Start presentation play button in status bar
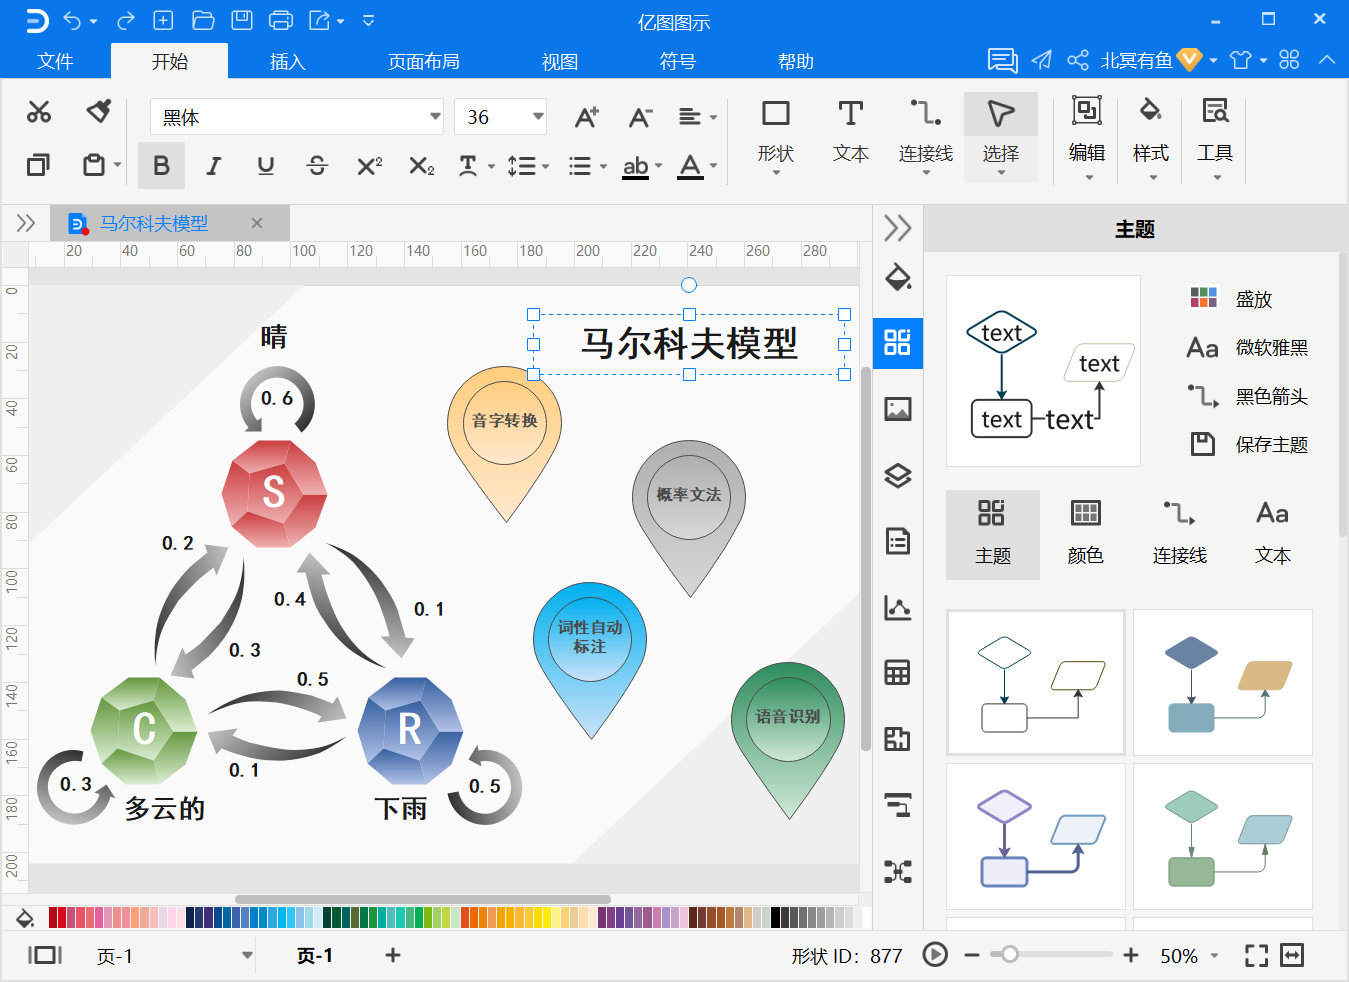1349x982 pixels. 935,955
